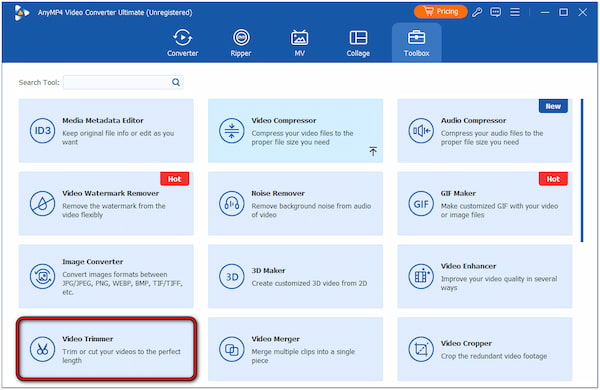This screenshot has width=600, height=390.
Task: Open the GIF Maker icon
Action: tap(421, 204)
